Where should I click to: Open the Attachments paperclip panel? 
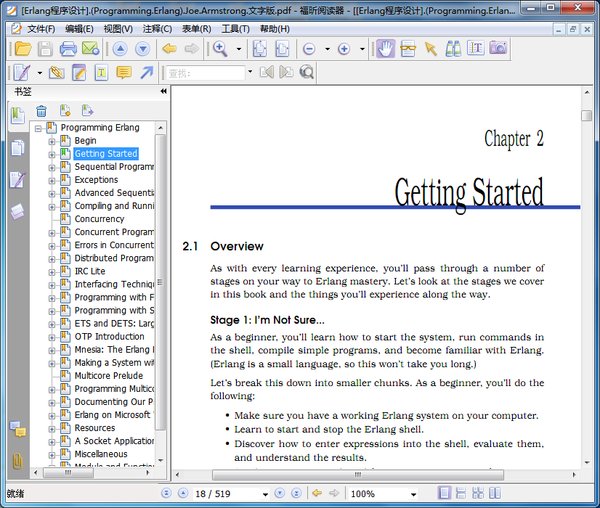point(18,462)
